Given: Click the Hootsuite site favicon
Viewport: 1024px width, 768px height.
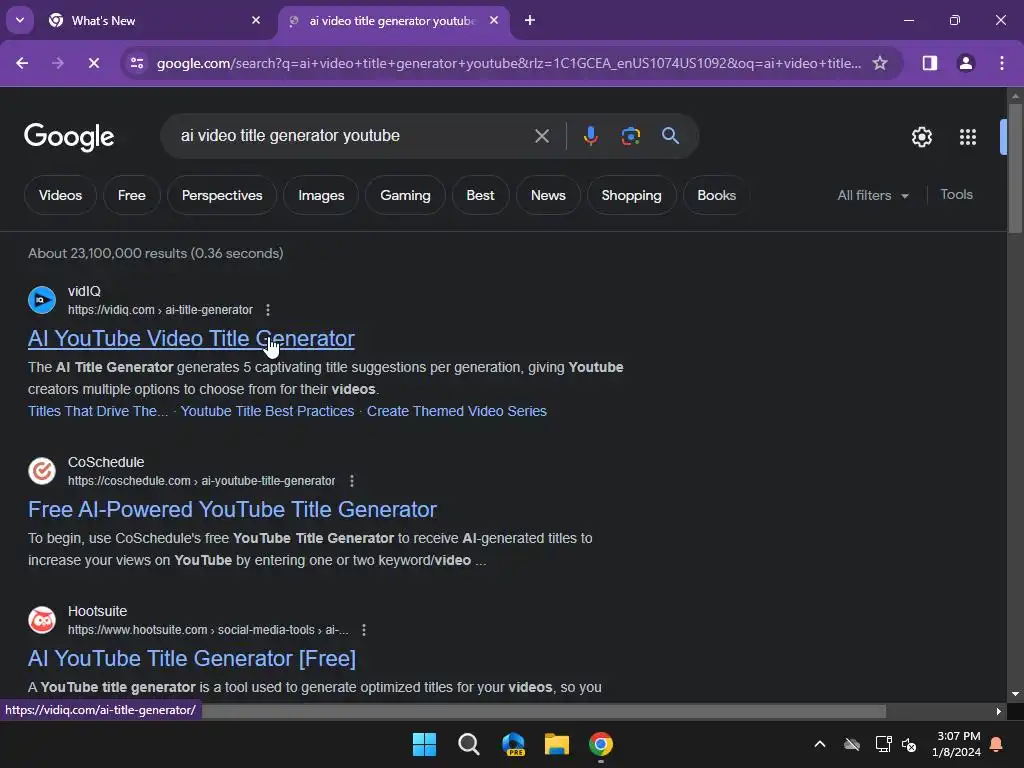Looking at the screenshot, I should (x=42, y=620).
